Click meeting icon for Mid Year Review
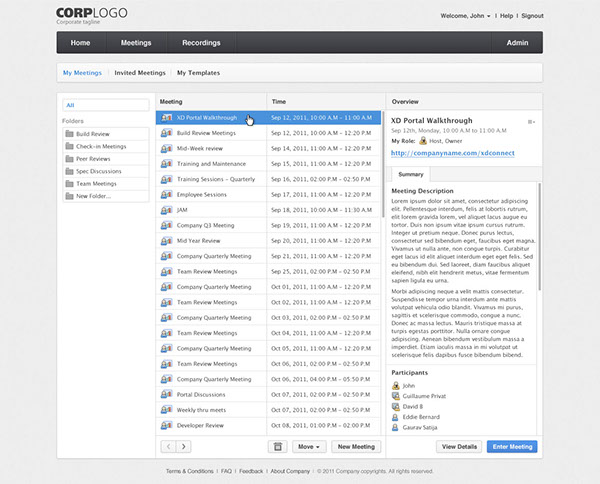Image resolution: width=600 pixels, height=484 pixels. [x=166, y=241]
